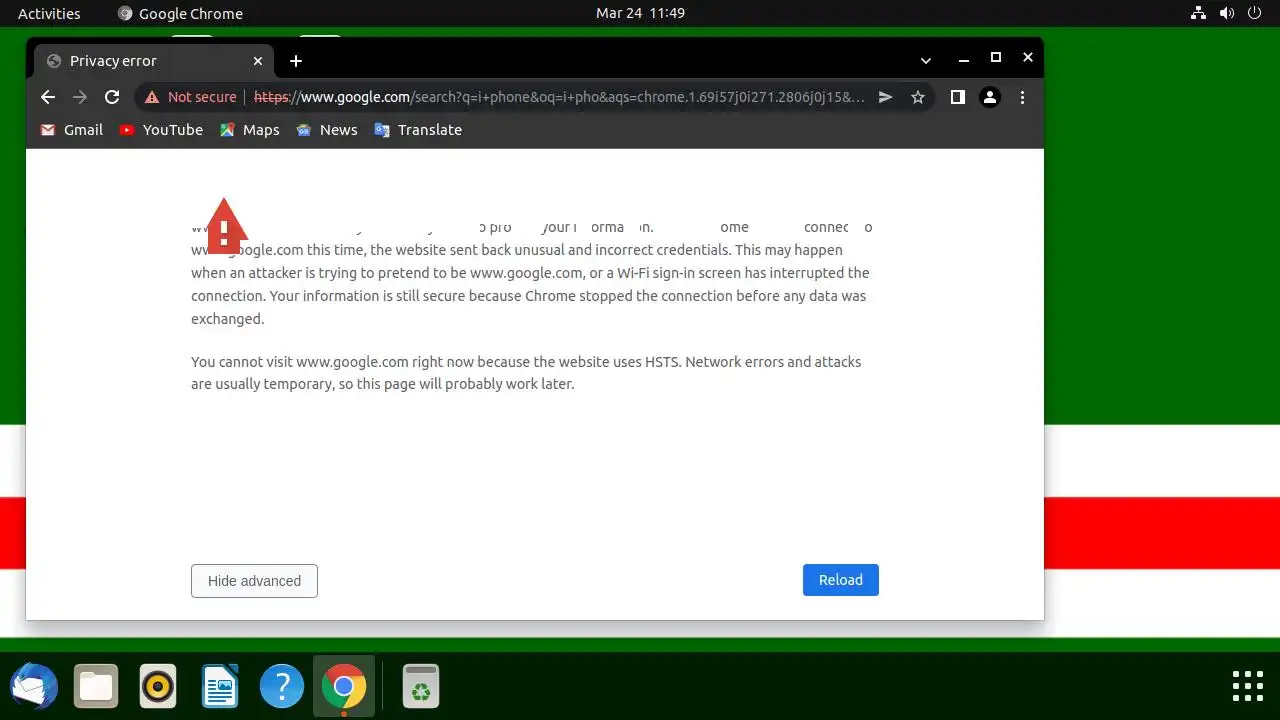Reload page using toolbar refresh icon
This screenshot has width=1280, height=720.
click(x=112, y=97)
